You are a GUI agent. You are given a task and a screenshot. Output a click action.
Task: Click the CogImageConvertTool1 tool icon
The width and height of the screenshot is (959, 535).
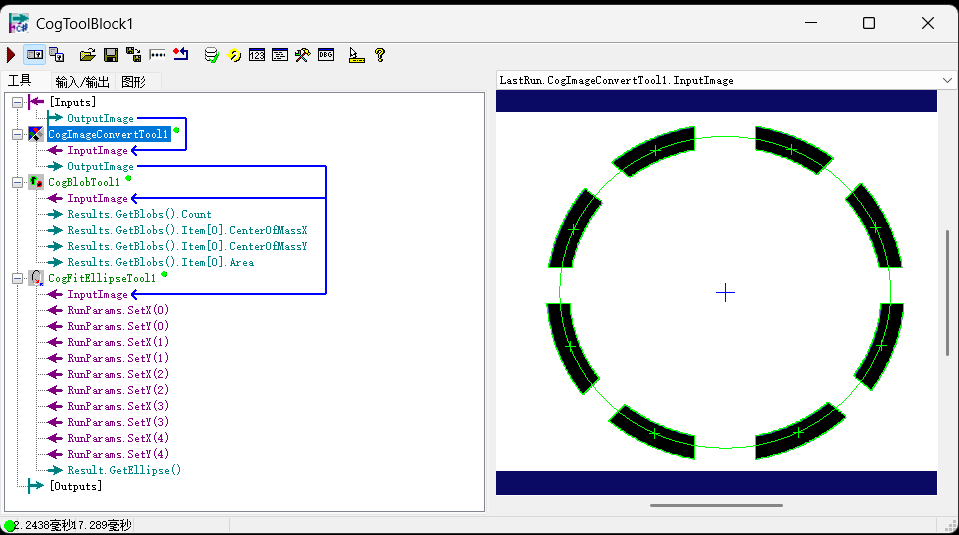coord(36,134)
